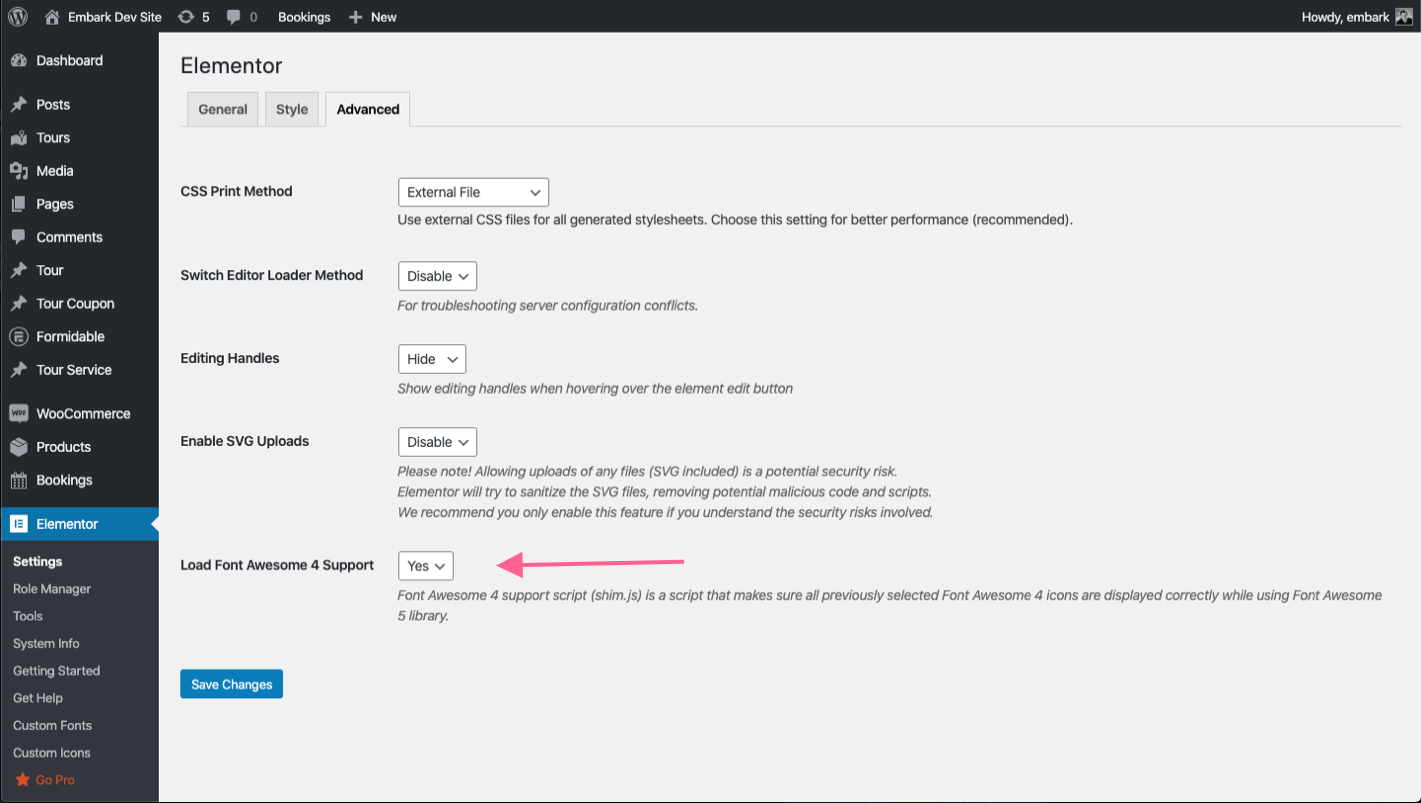Open Elementor in the sidebar

click(x=67, y=524)
